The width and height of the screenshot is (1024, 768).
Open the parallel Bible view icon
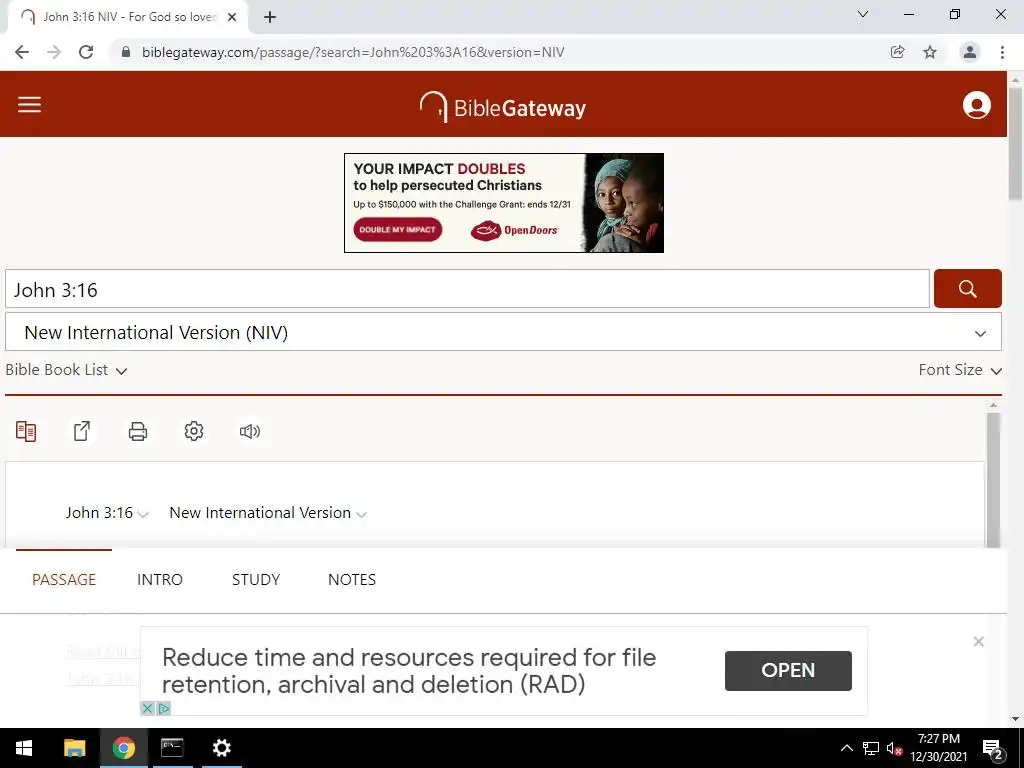(26, 431)
